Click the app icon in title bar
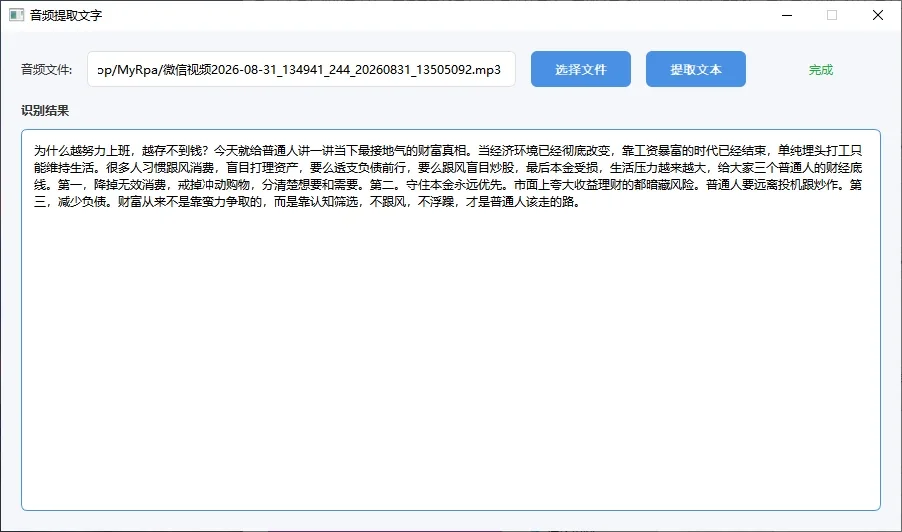The height and width of the screenshot is (532, 902). (16, 15)
